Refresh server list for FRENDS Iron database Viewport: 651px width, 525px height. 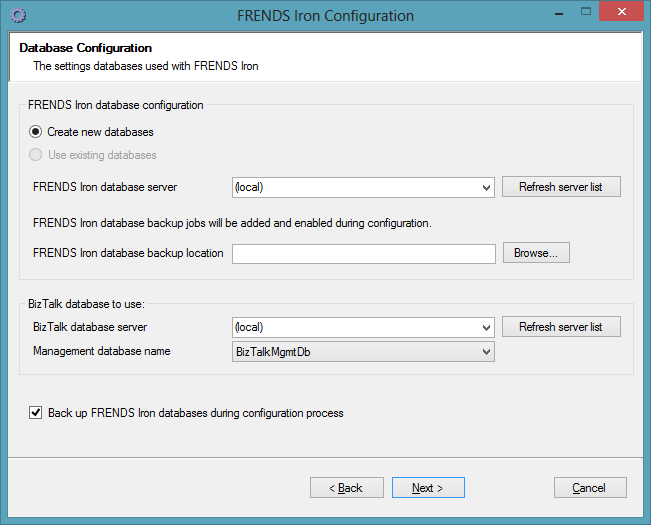[561, 187]
